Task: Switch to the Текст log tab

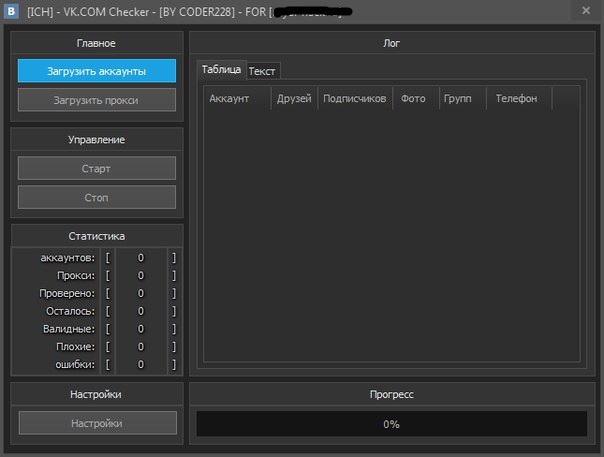Action: click(x=263, y=71)
